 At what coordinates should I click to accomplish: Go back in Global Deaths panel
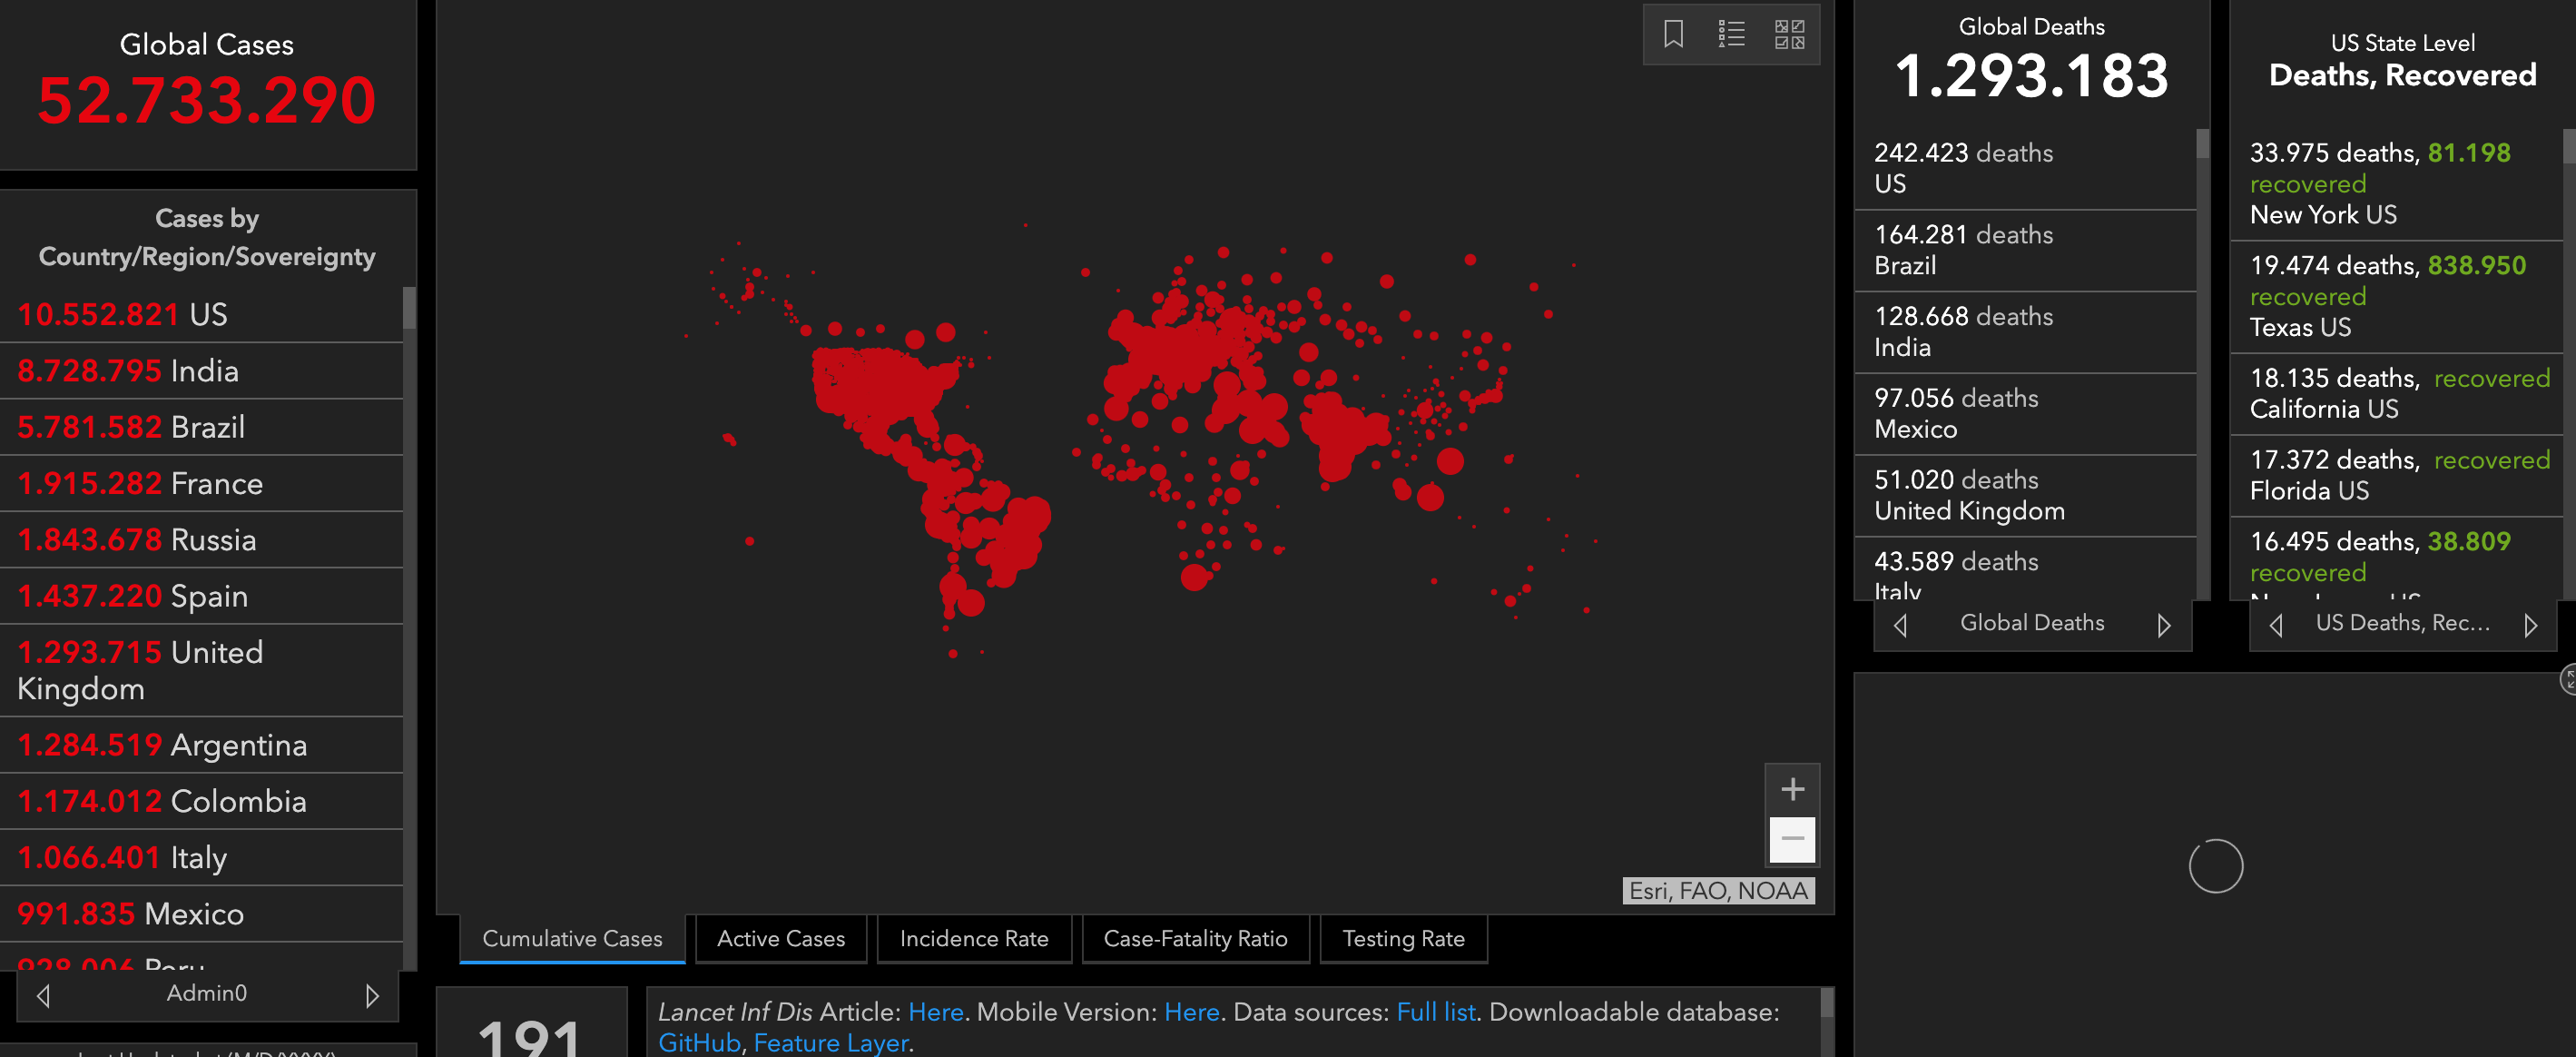(x=1900, y=625)
